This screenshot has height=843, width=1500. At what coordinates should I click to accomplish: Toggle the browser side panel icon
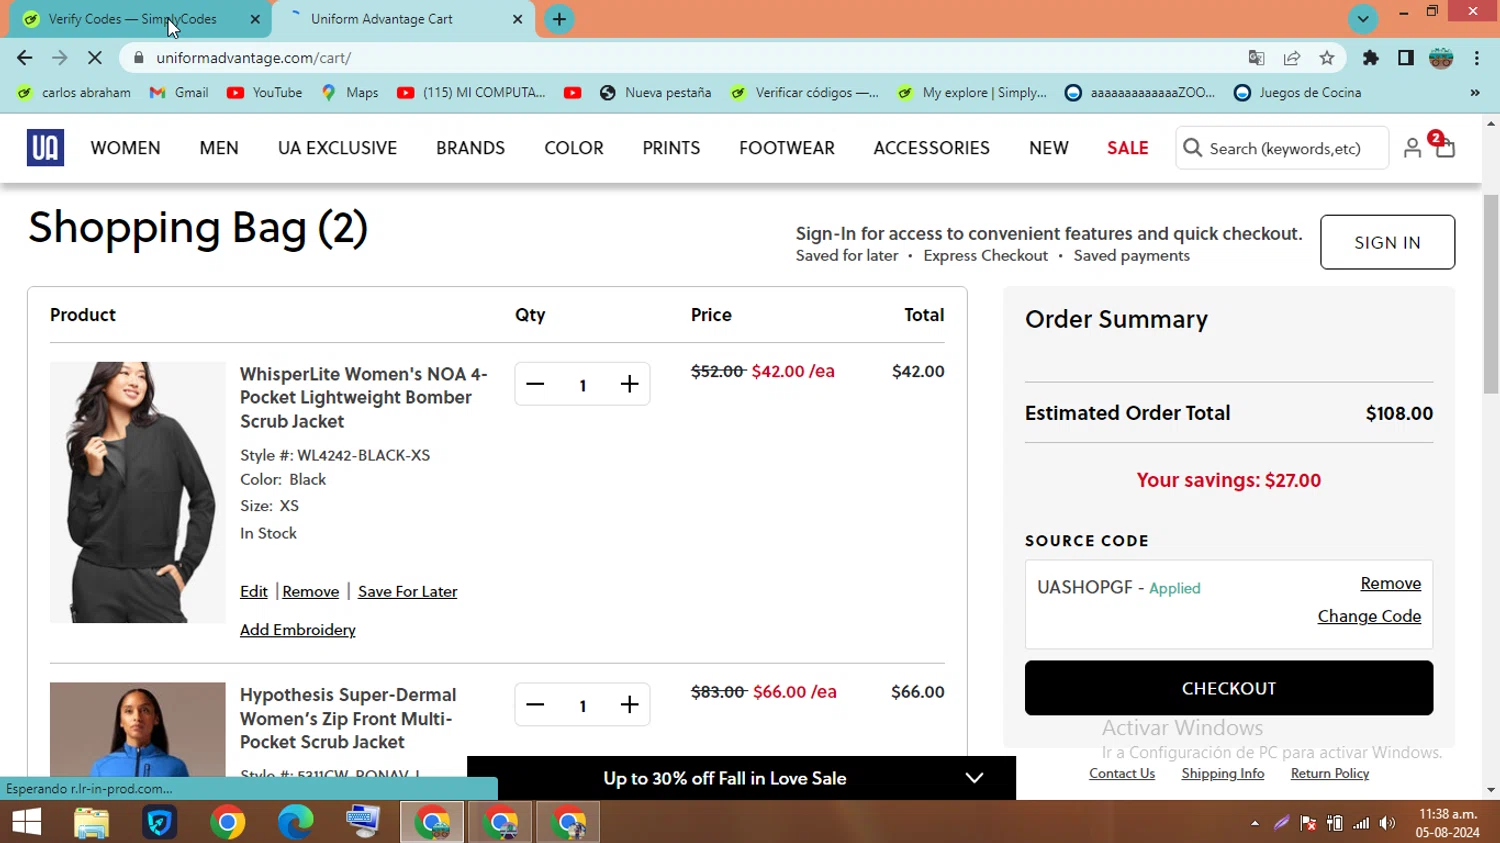pos(1406,58)
